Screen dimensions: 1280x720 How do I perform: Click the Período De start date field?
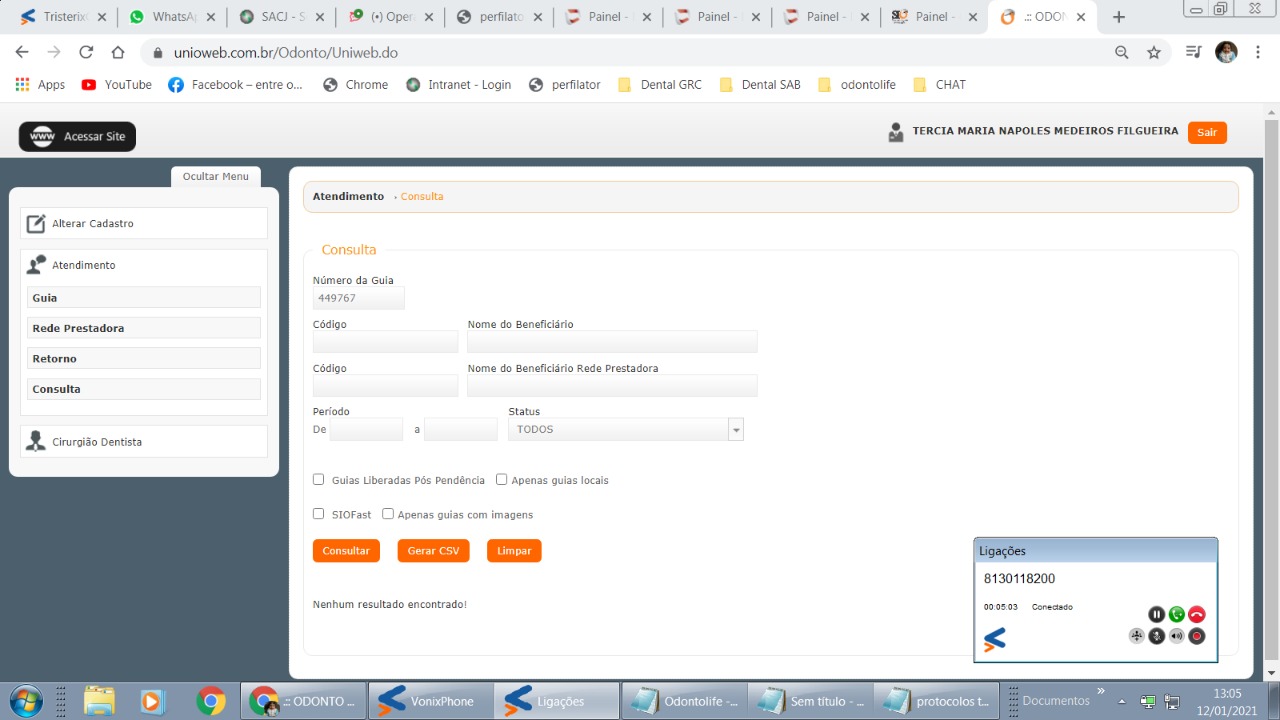point(366,430)
